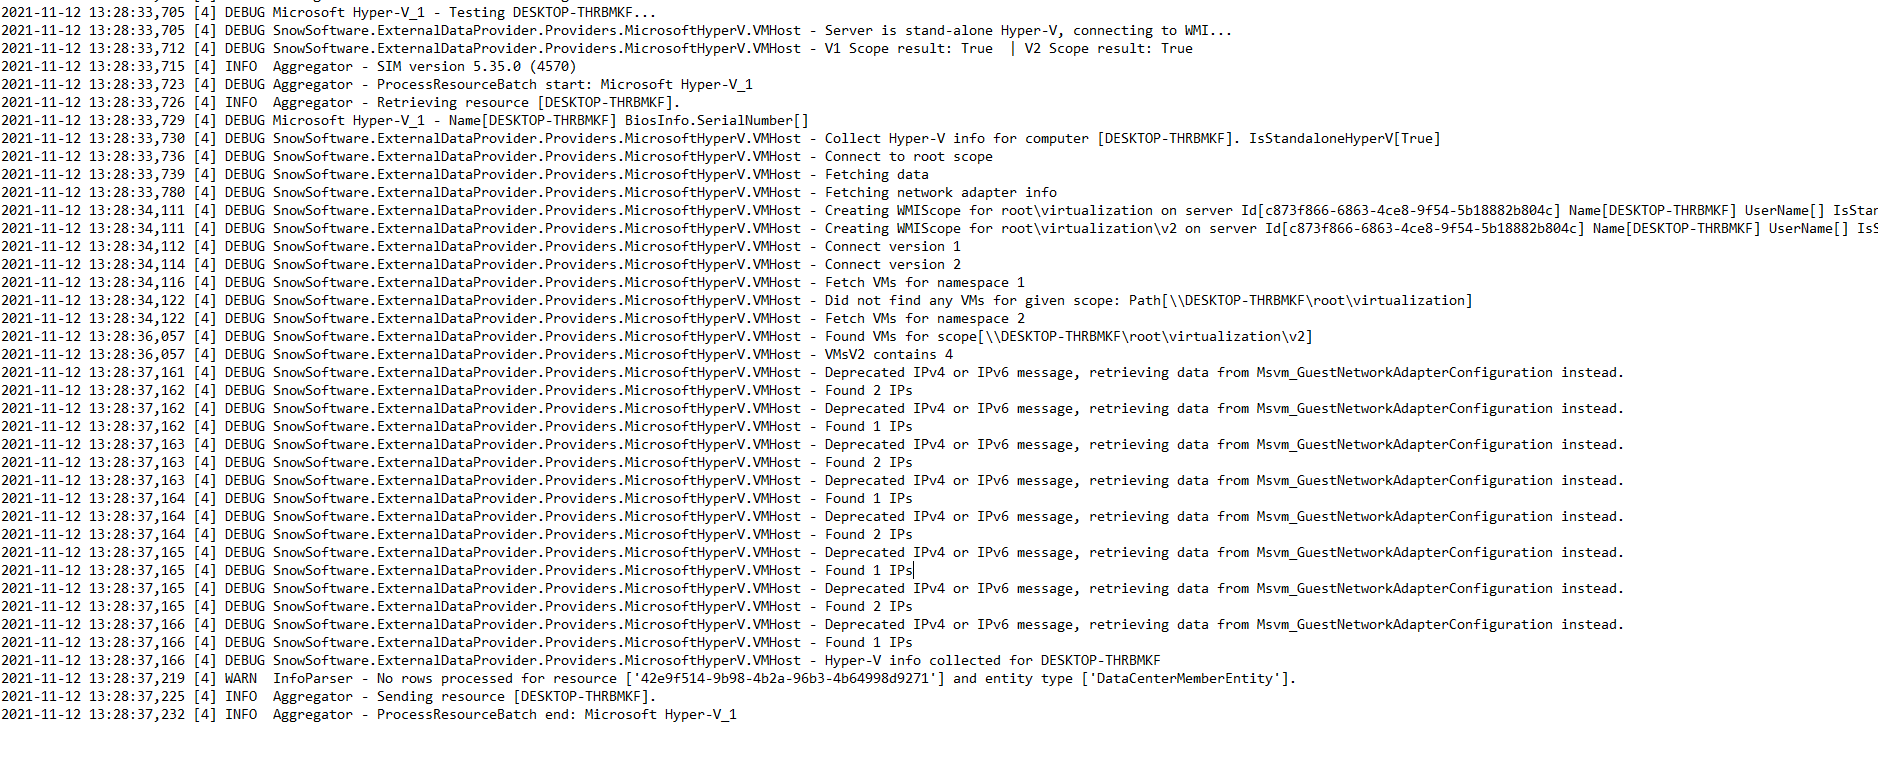1878x767 pixels.
Task: Click the 'ProcessResourceBatch end' log line
Action: tap(369, 714)
